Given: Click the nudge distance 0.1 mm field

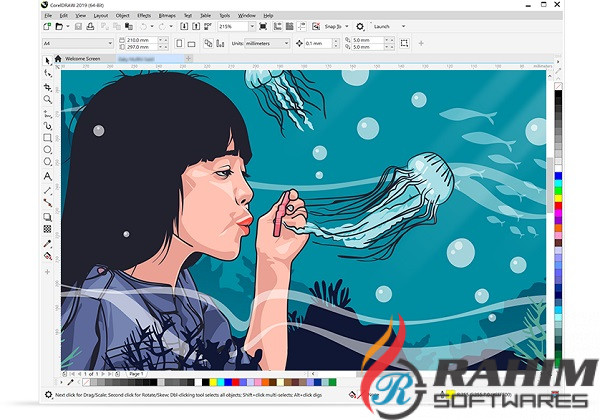Looking at the screenshot, I should 318,43.
